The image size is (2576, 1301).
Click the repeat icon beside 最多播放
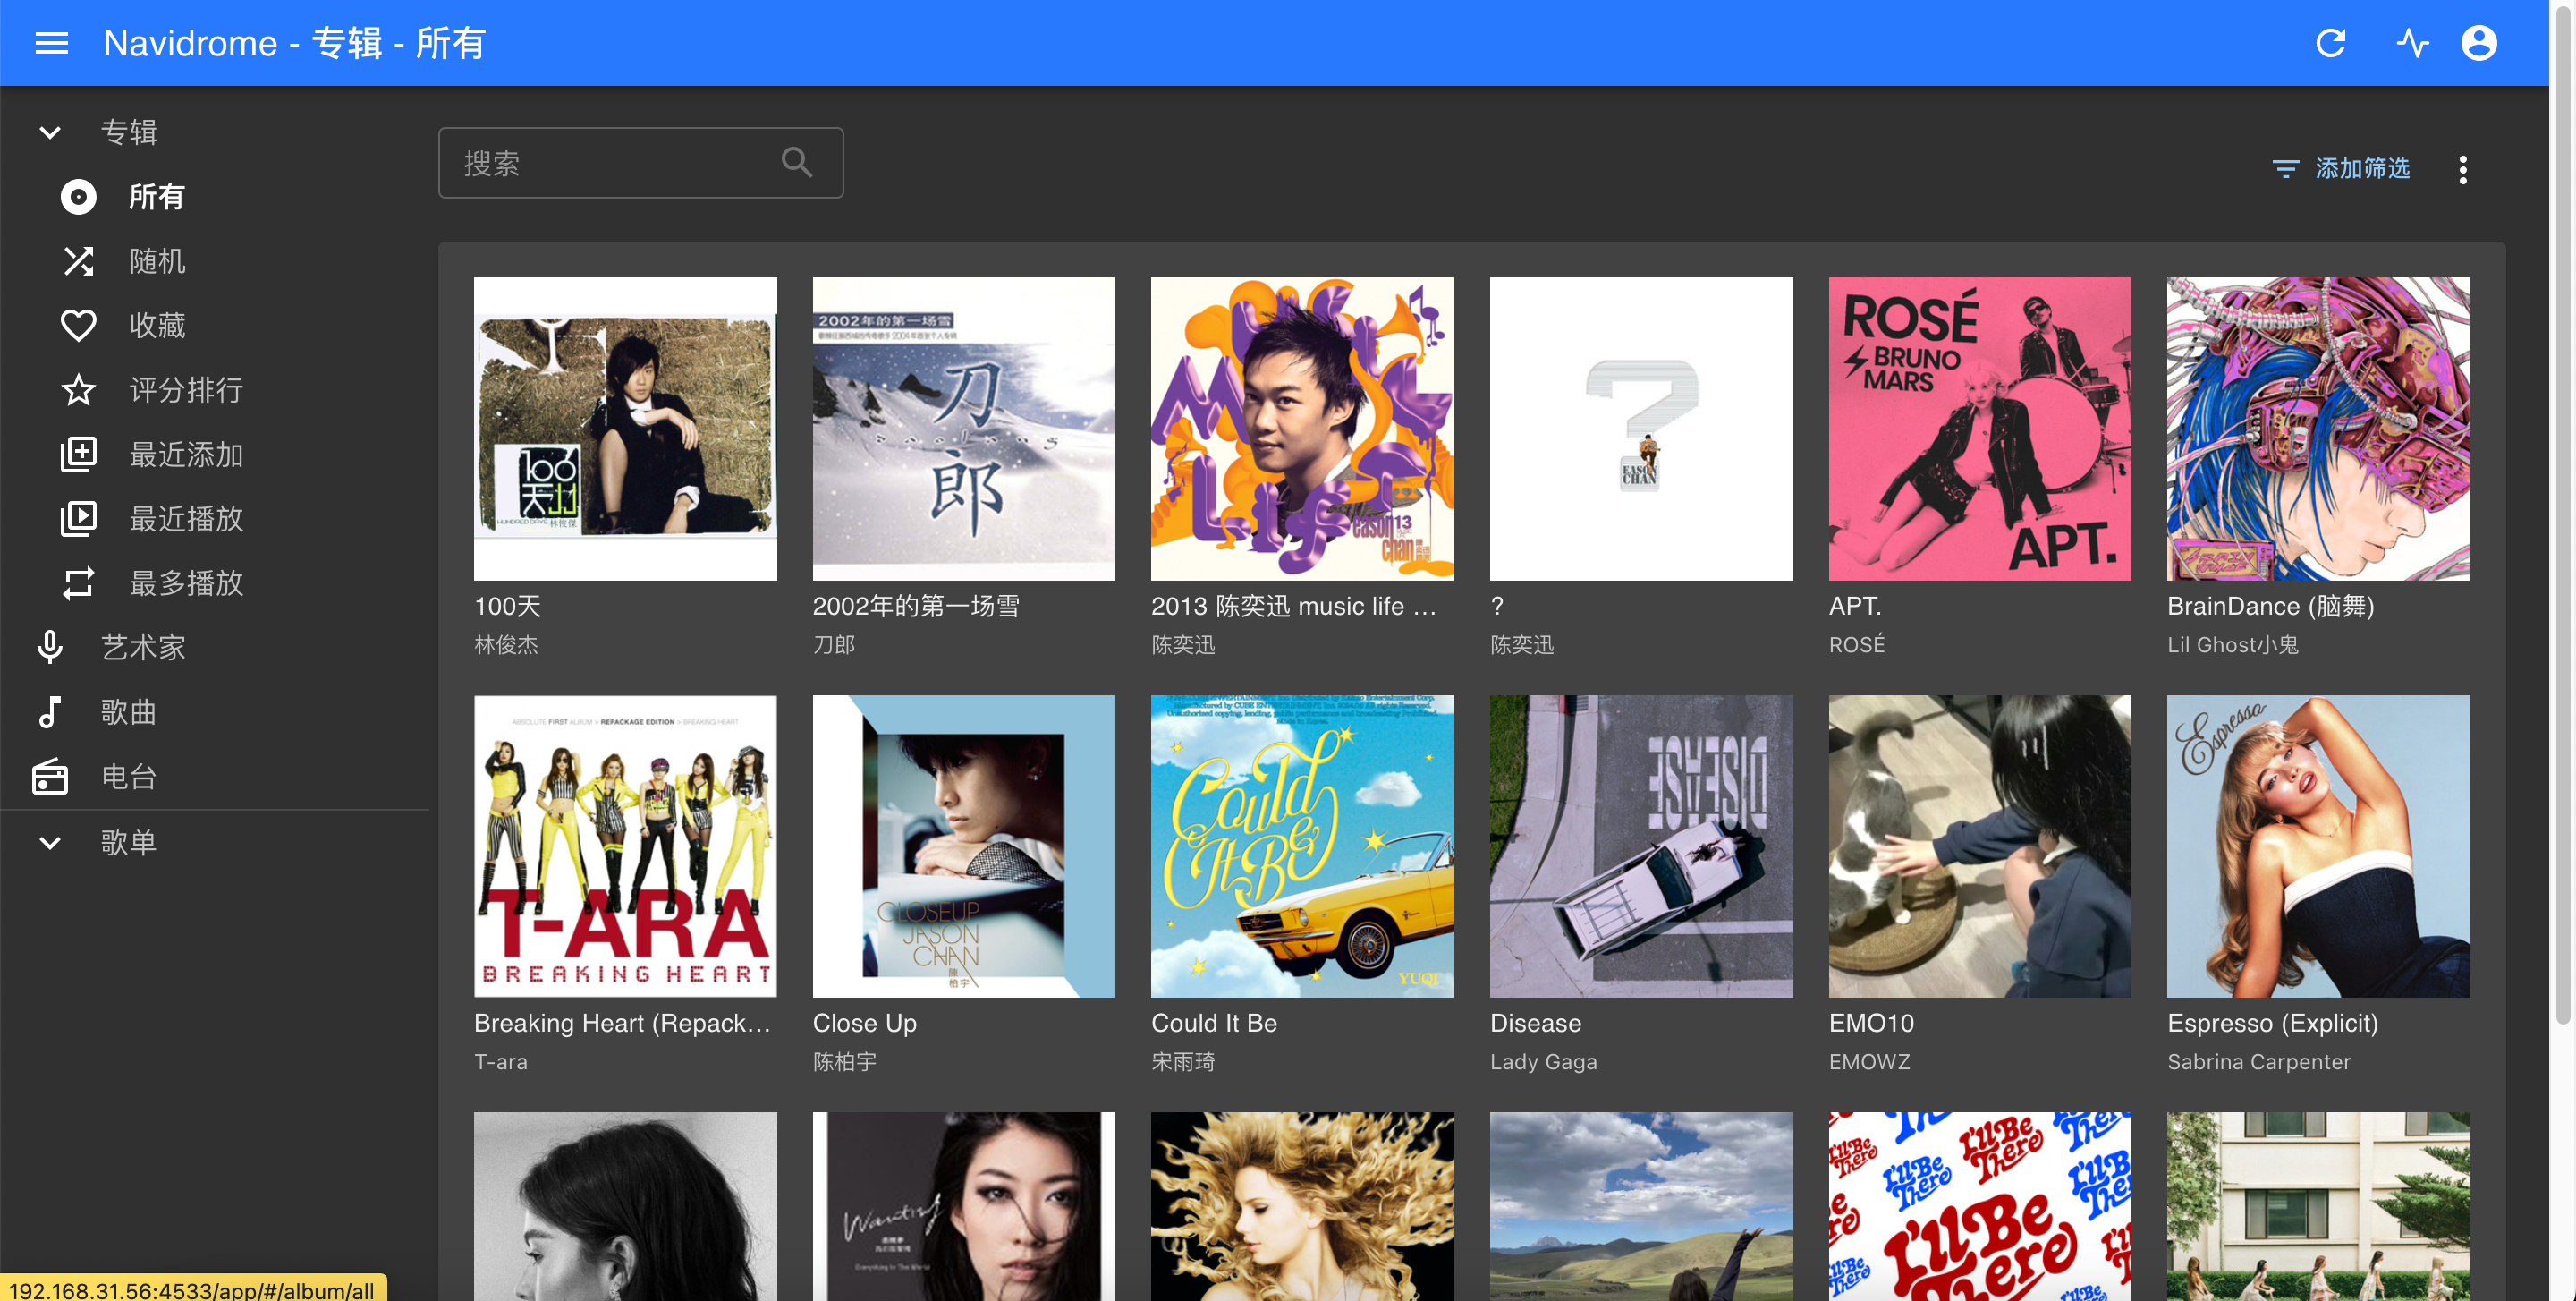click(x=78, y=583)
